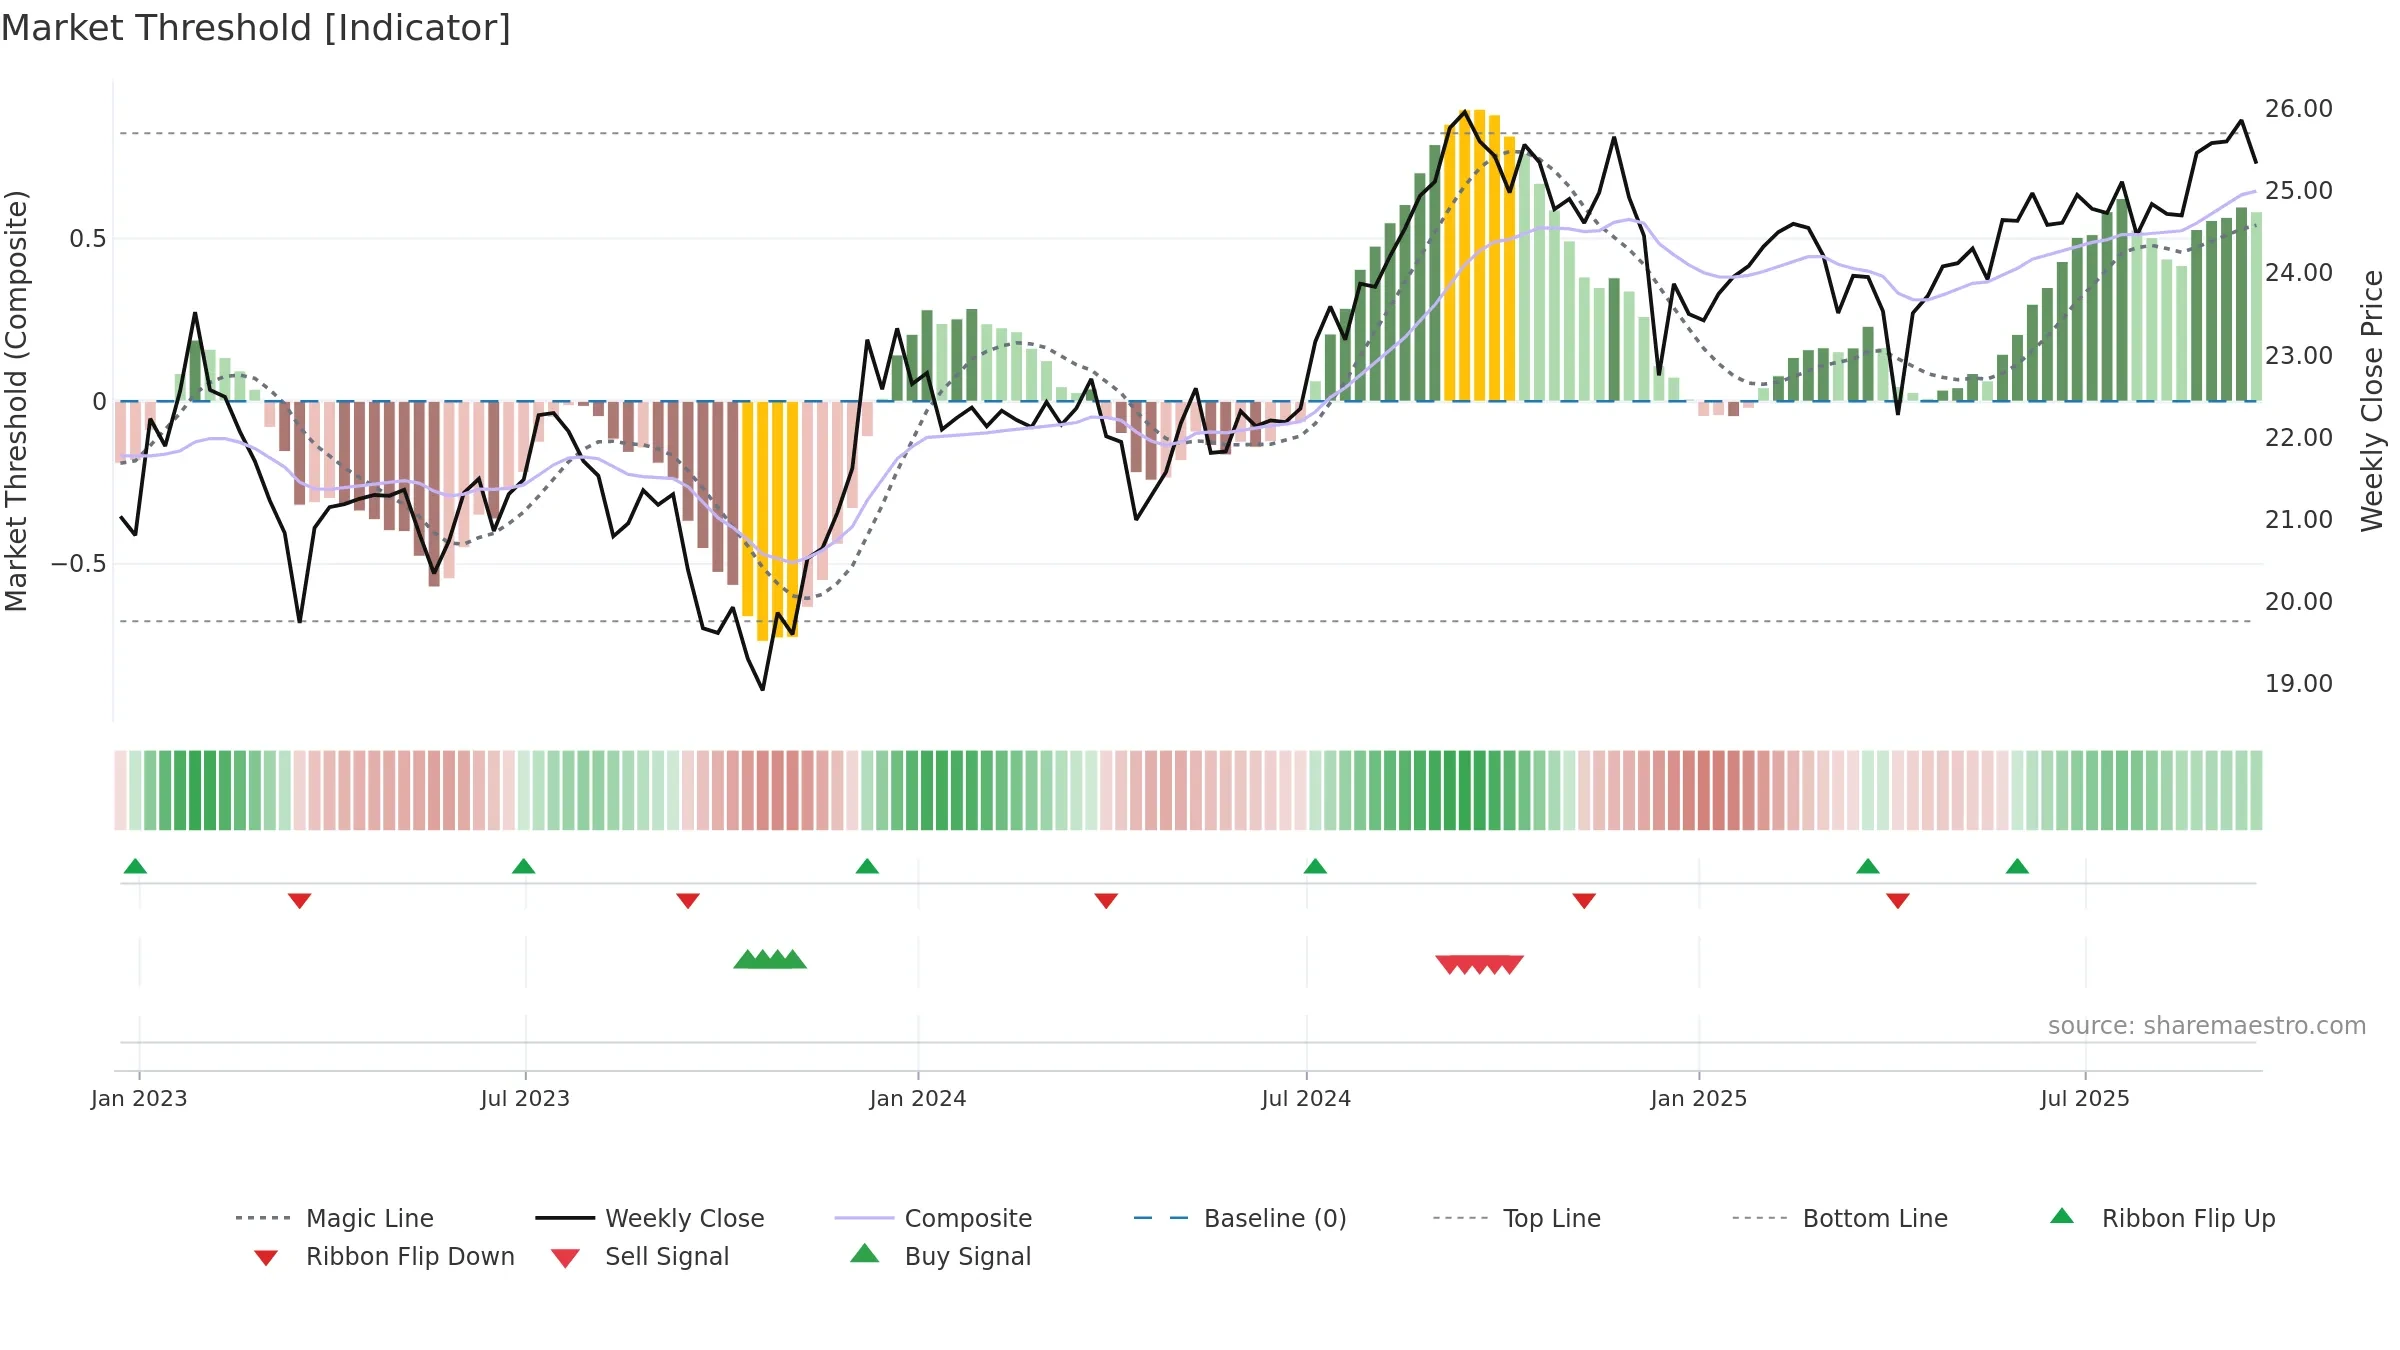Click the Jul 2024 x-axis label
Screen dimensions: 2400x1350
click(x=1306, y=1098)
